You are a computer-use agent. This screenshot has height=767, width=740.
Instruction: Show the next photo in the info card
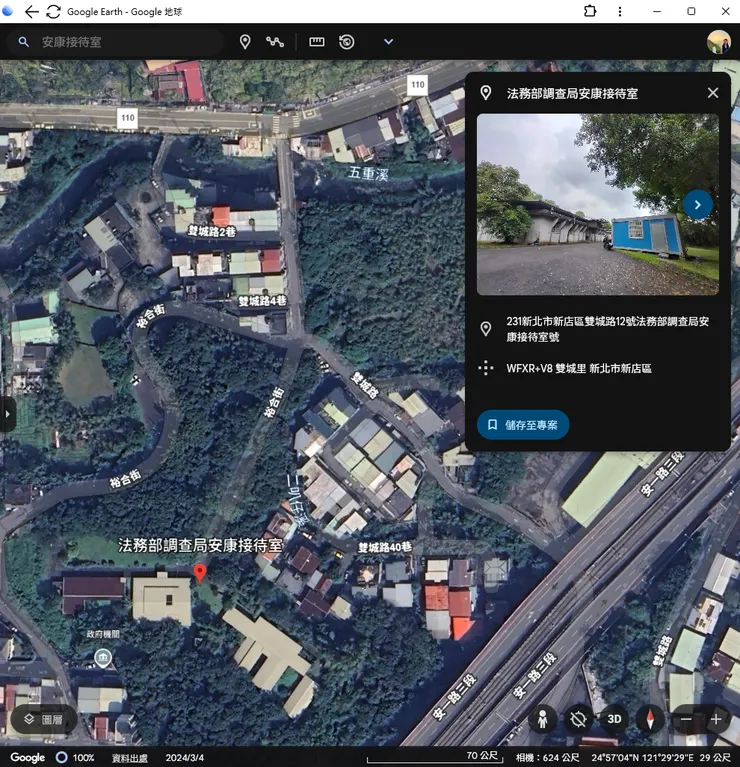(697, 204)
